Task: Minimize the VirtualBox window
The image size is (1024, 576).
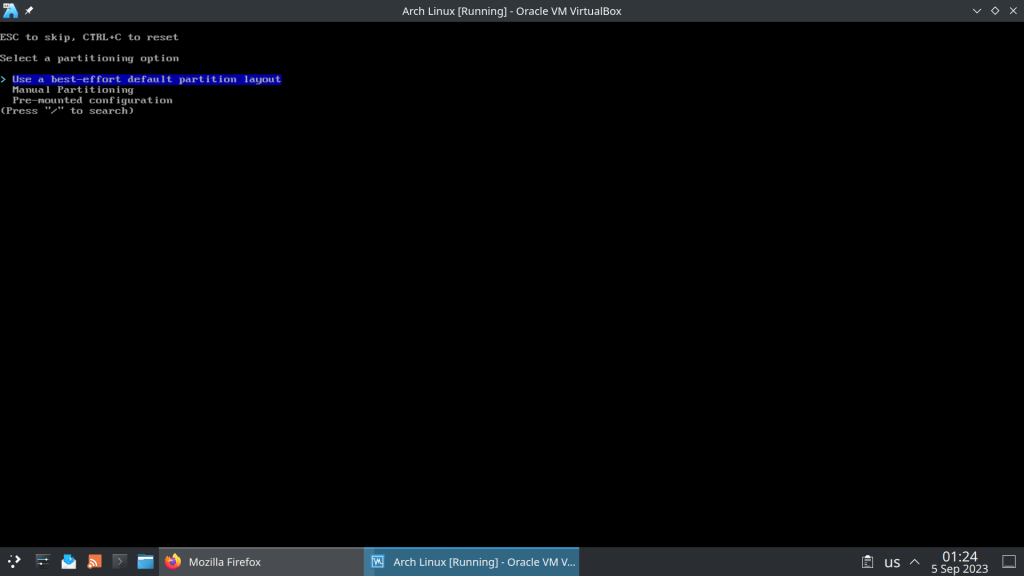Action: coord(977,11)
